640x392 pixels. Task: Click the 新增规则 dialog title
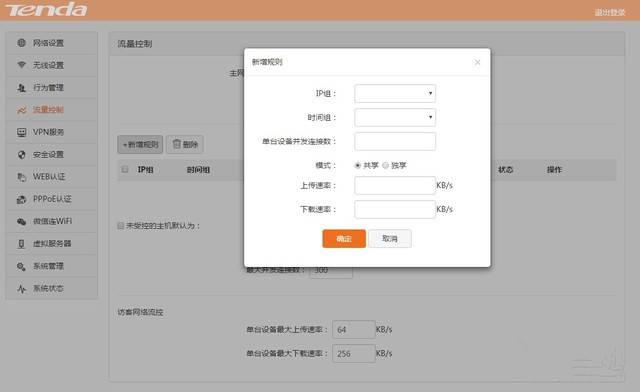point(267,62)
